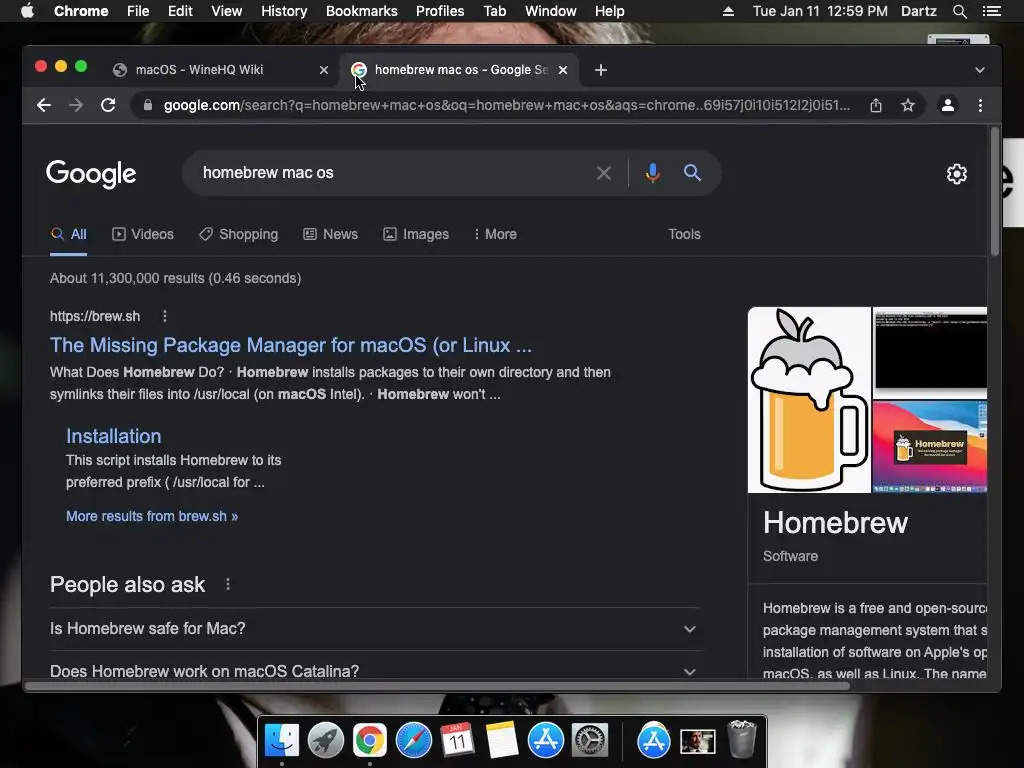The image size is (1024, 768).
Task: Click the https://brew.sh URL text
Action: pos(95,317)
